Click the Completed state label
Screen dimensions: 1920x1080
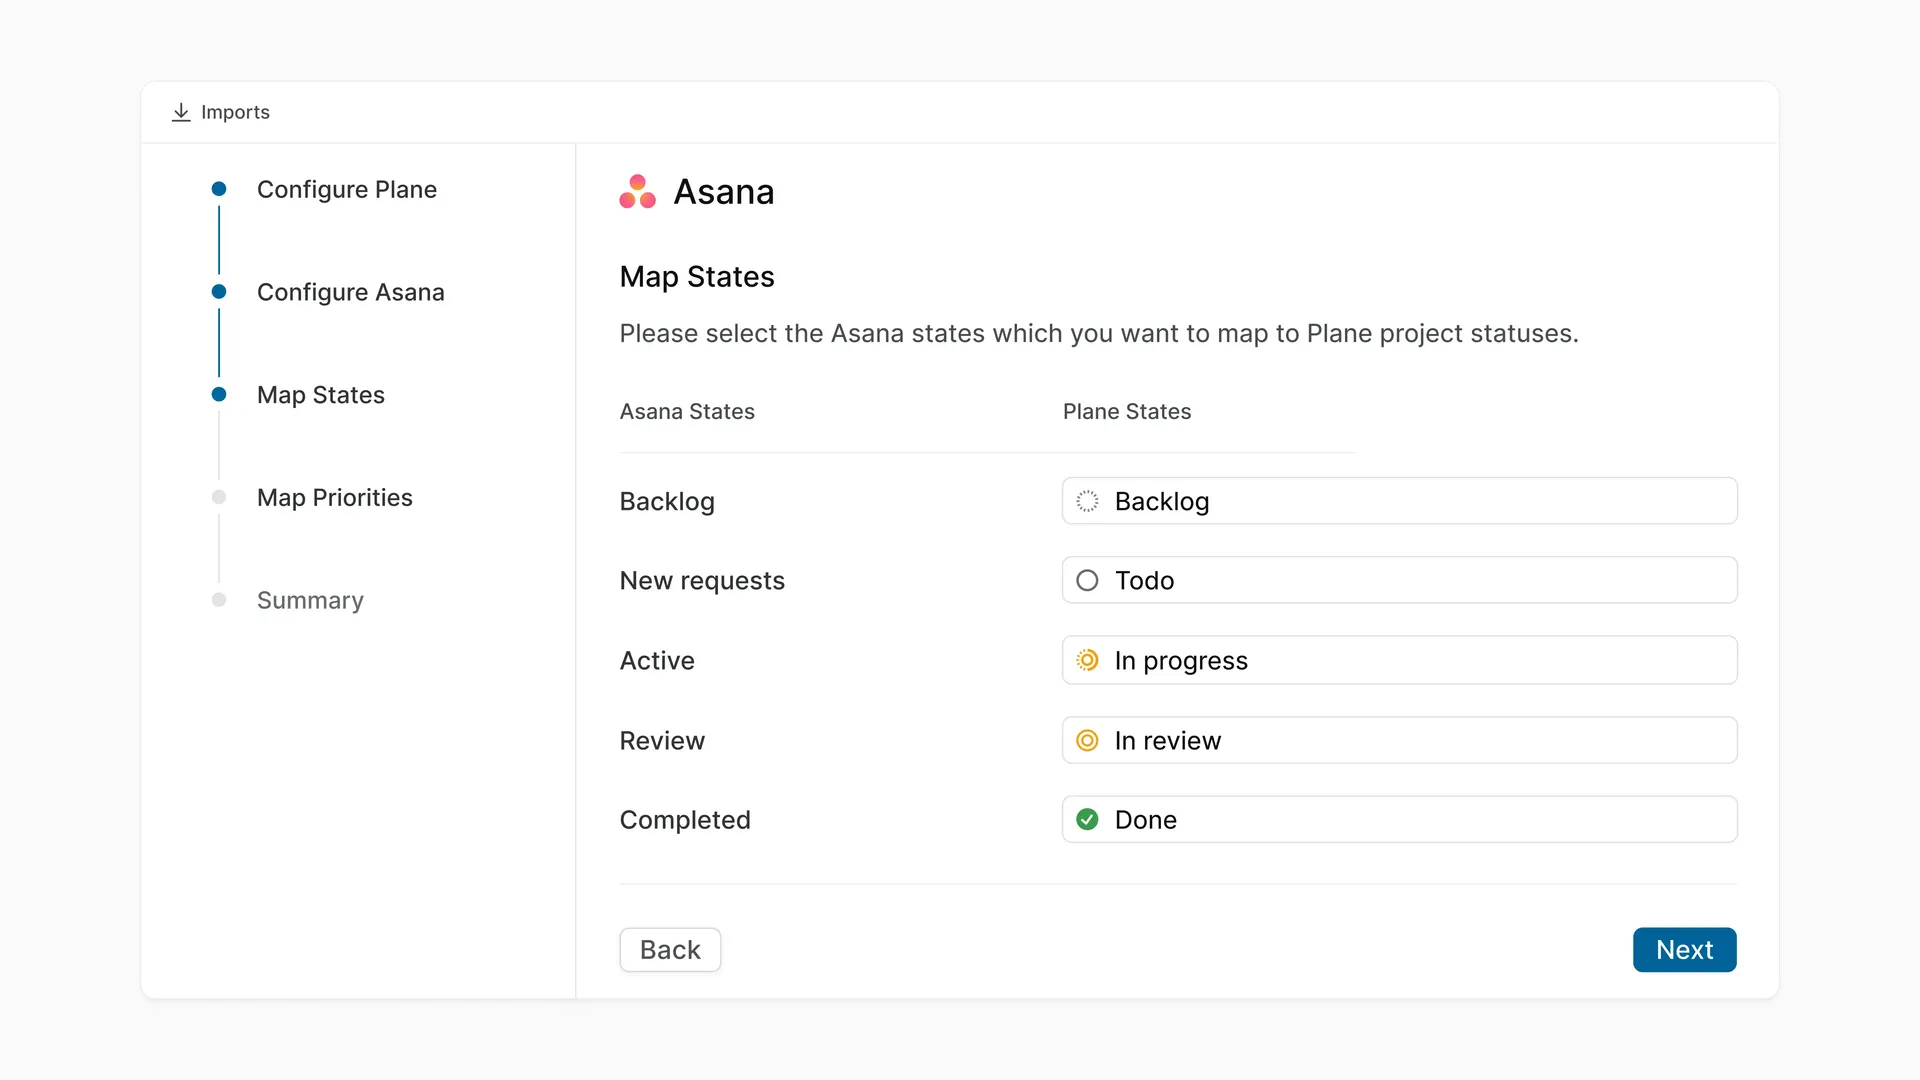[685, 820]
